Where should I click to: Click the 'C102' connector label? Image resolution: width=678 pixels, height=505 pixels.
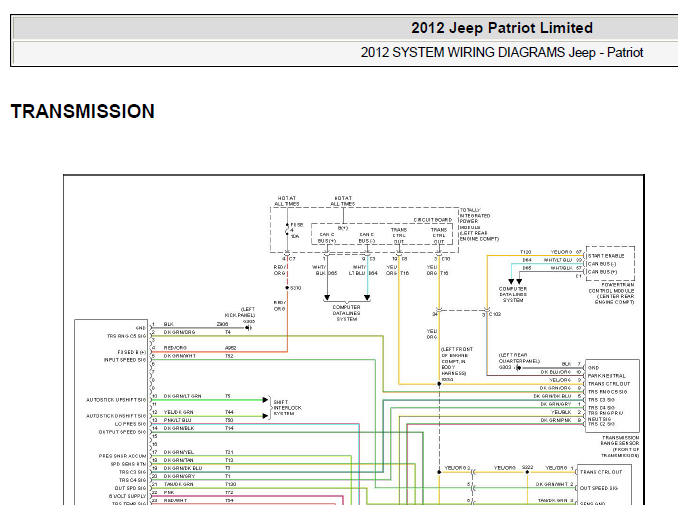click(x=496, y=314)
